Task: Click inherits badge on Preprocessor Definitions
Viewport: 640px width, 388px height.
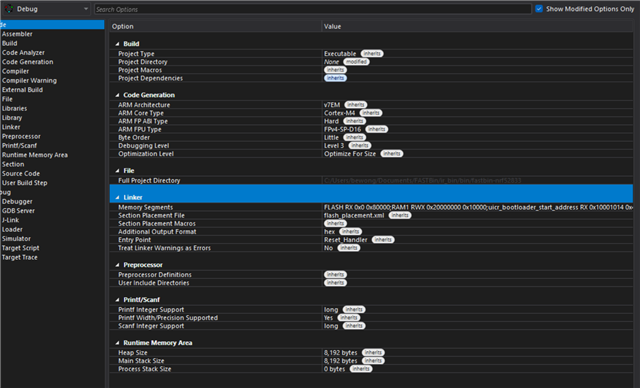Action: 335,275
